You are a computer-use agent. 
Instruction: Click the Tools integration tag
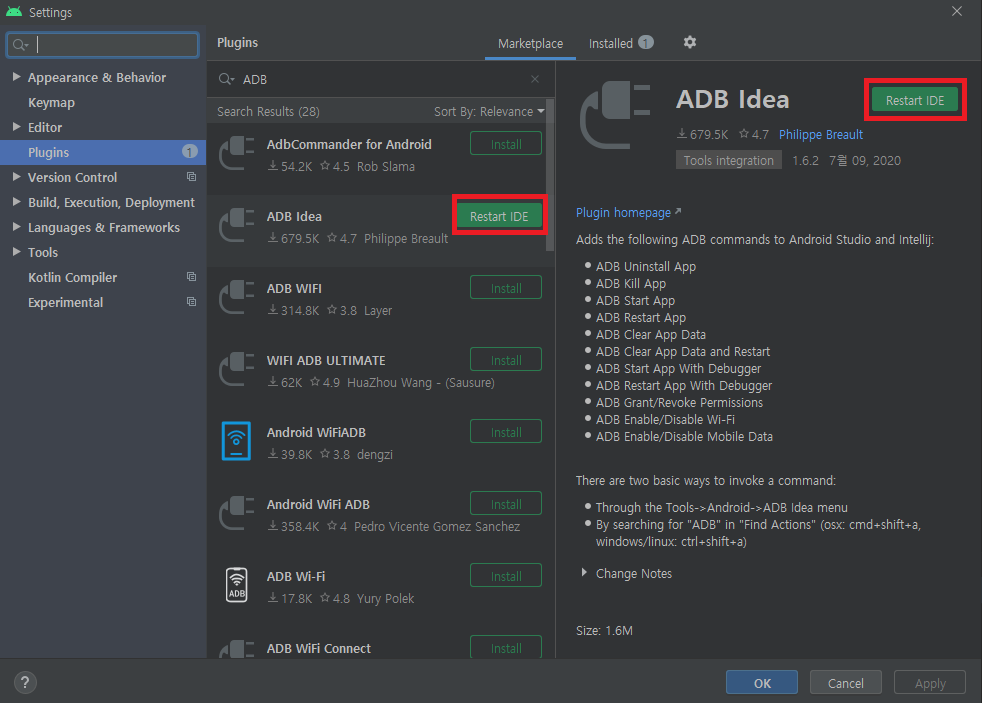(x=728, y=160)
